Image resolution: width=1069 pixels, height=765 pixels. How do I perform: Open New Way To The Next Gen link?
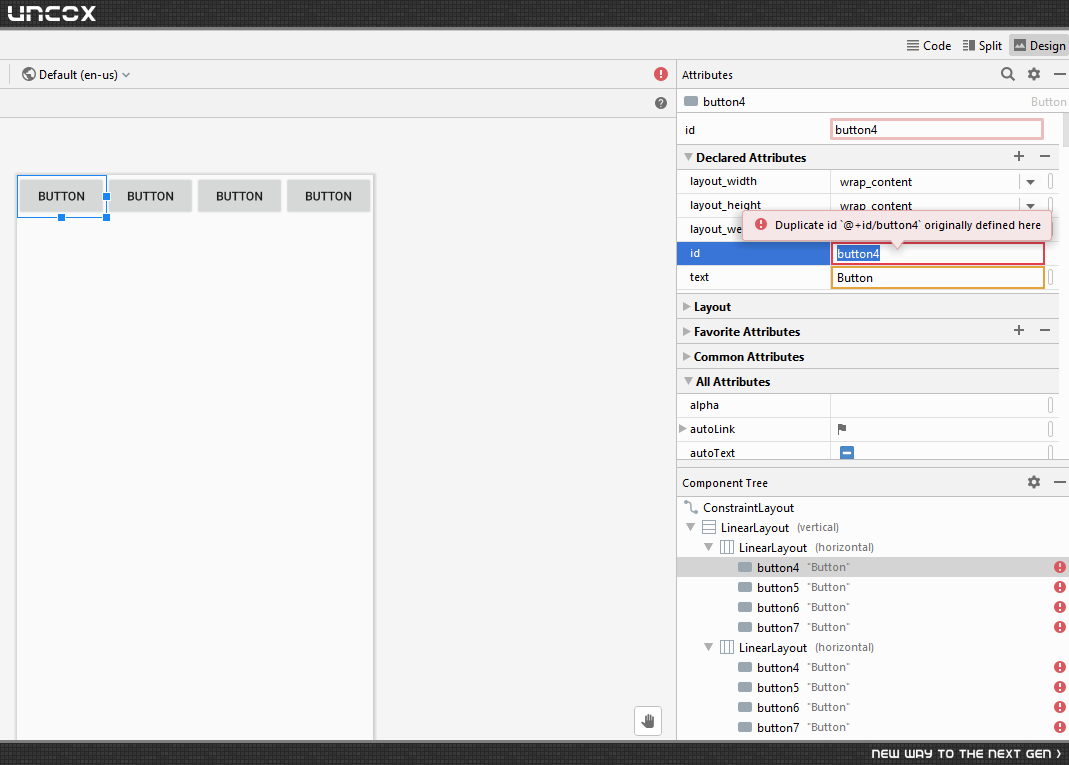tap(966, 753)
